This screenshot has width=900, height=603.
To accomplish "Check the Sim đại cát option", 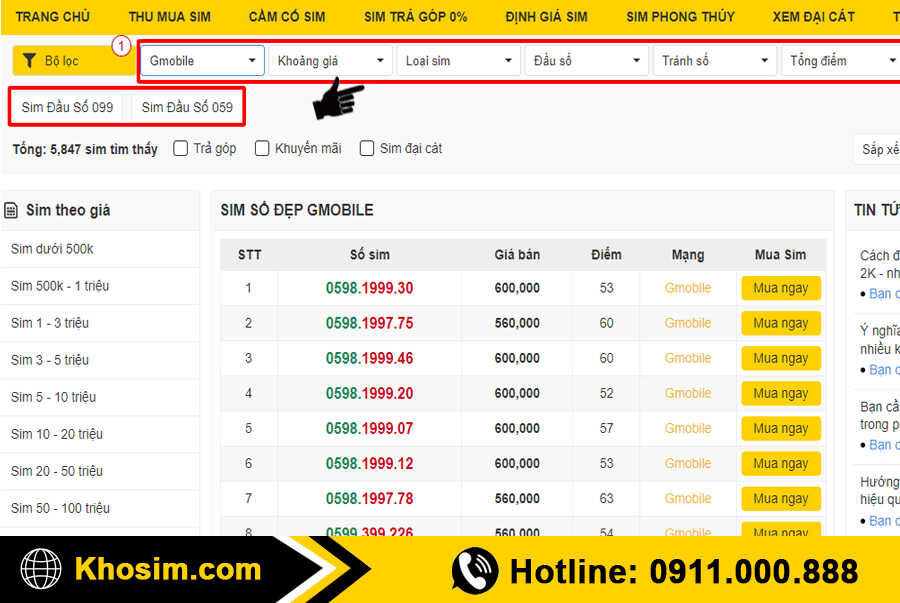I will click(367, 148).
